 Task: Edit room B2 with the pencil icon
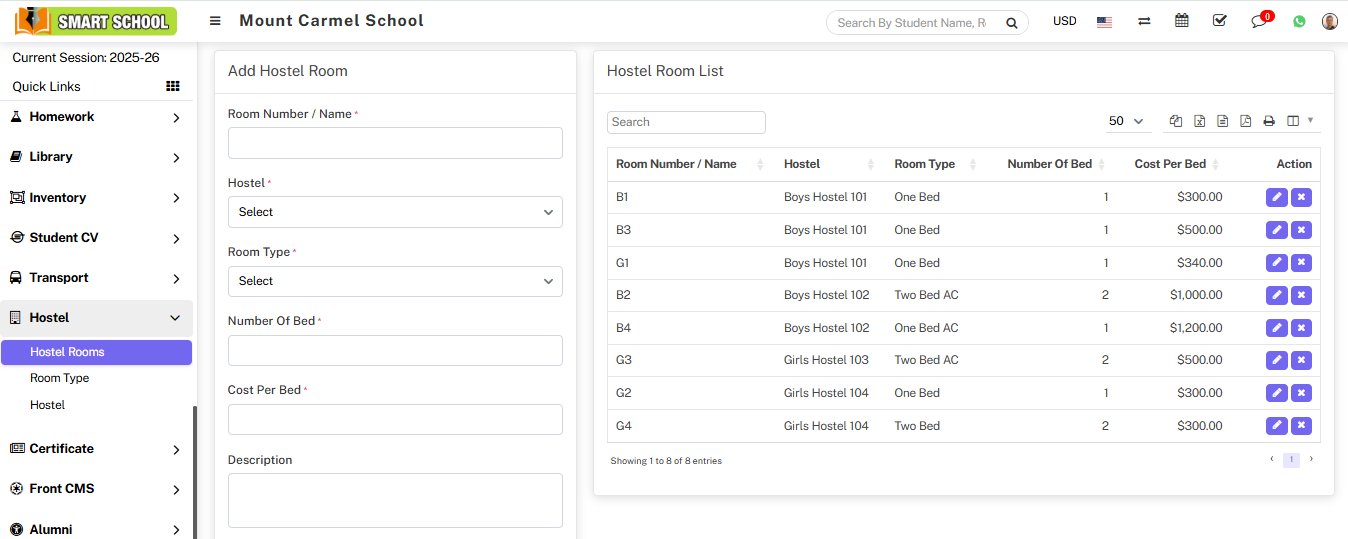[1276, 295]
